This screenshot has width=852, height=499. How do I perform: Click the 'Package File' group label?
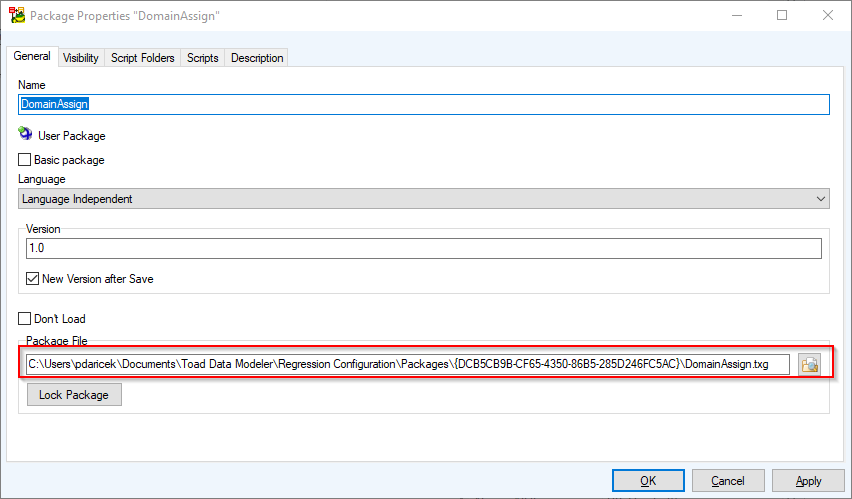point(57,341)
